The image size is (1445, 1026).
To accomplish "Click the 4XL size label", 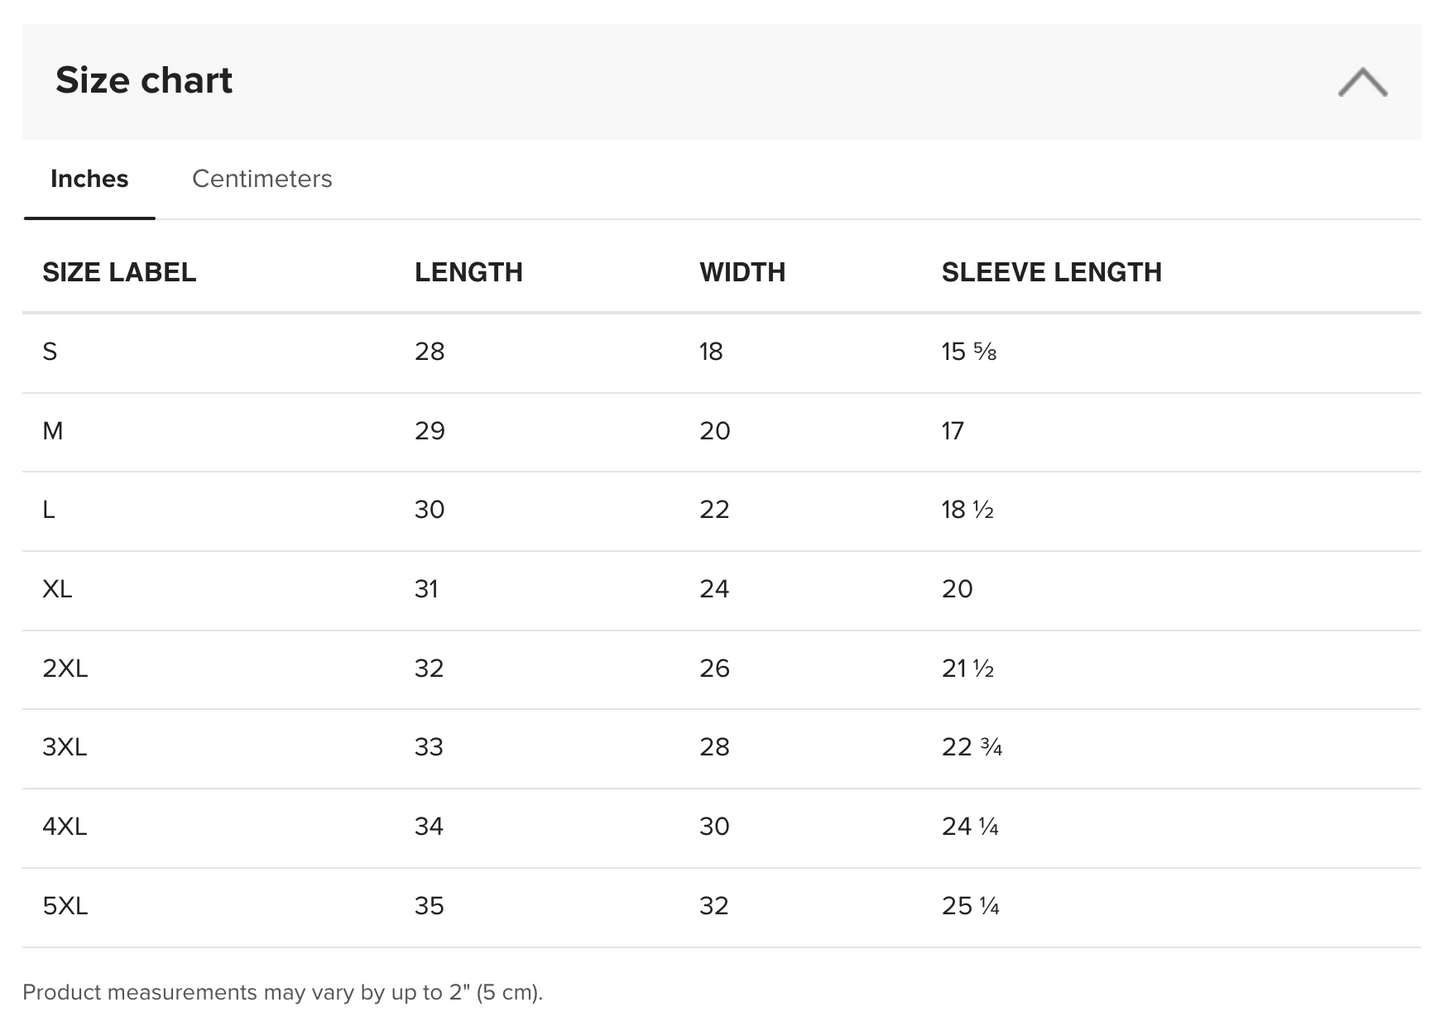I will [x=65, y=827].
